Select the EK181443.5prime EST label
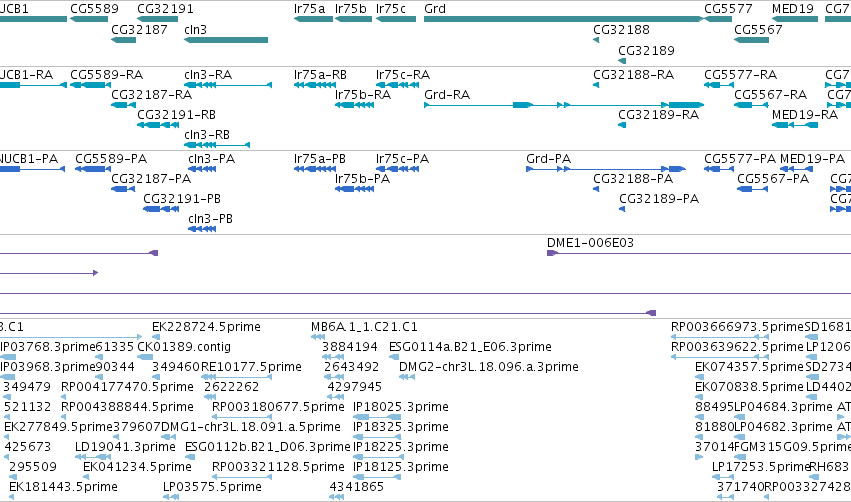This screenshot has height=502, width=851. click(63, 487)
